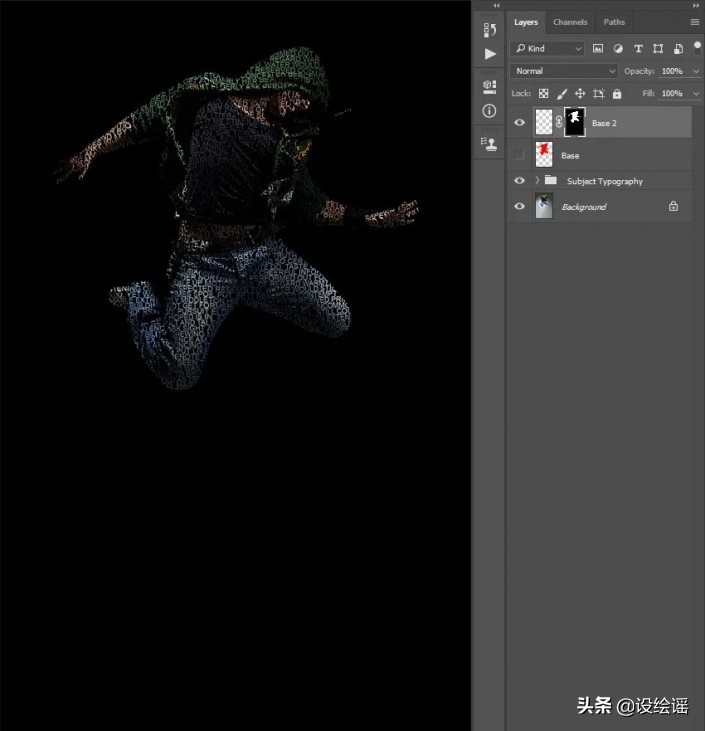Image resolution: width=705 pixels, height=731 pixels.
Task: Open the Layers panel menu button
Action: 694,22
